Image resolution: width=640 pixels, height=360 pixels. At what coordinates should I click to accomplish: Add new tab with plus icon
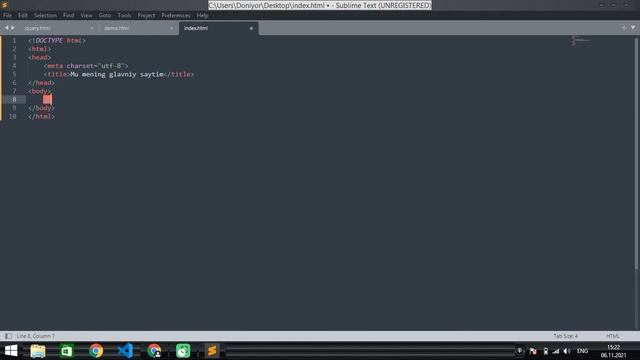pos(624,28)
